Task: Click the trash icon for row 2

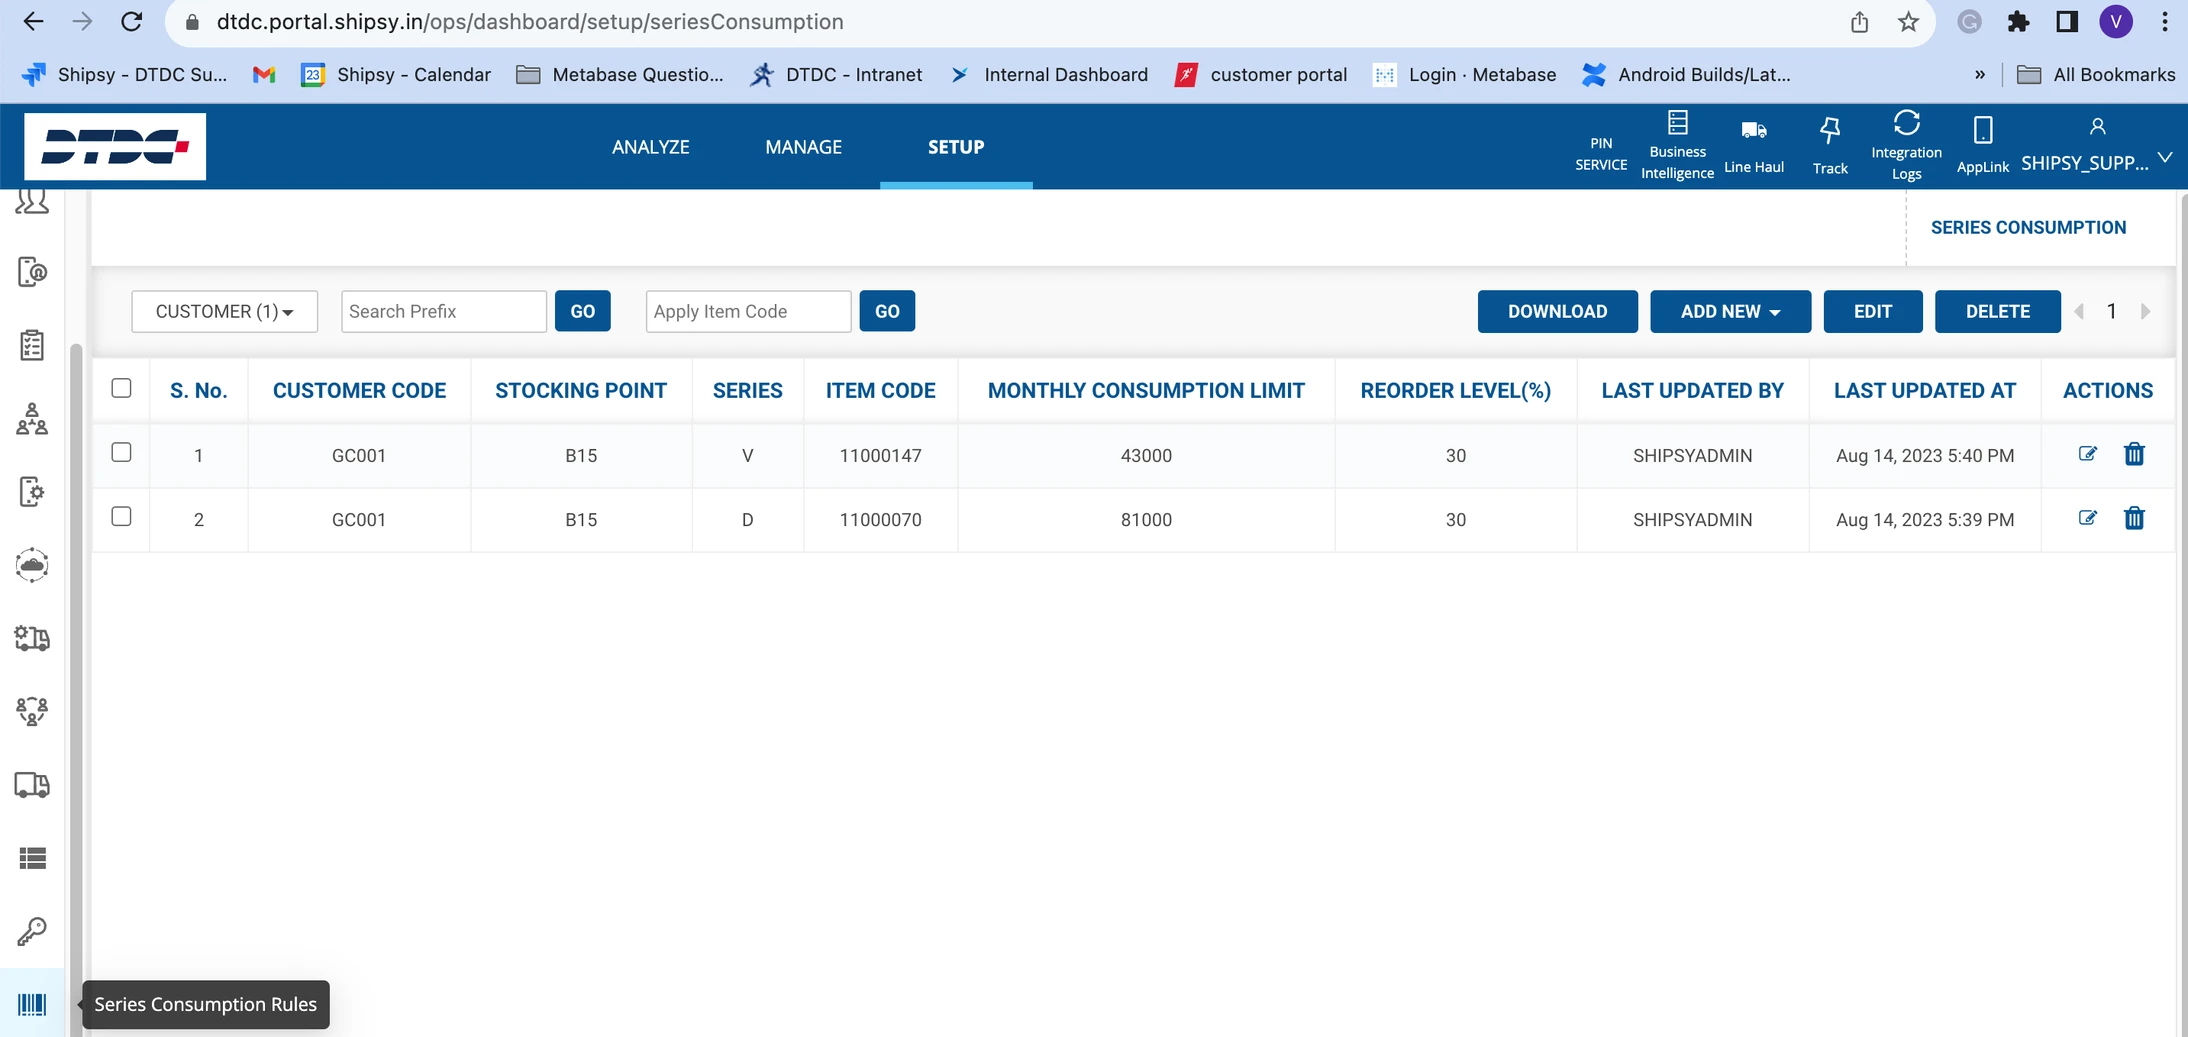Action: 2134,518
